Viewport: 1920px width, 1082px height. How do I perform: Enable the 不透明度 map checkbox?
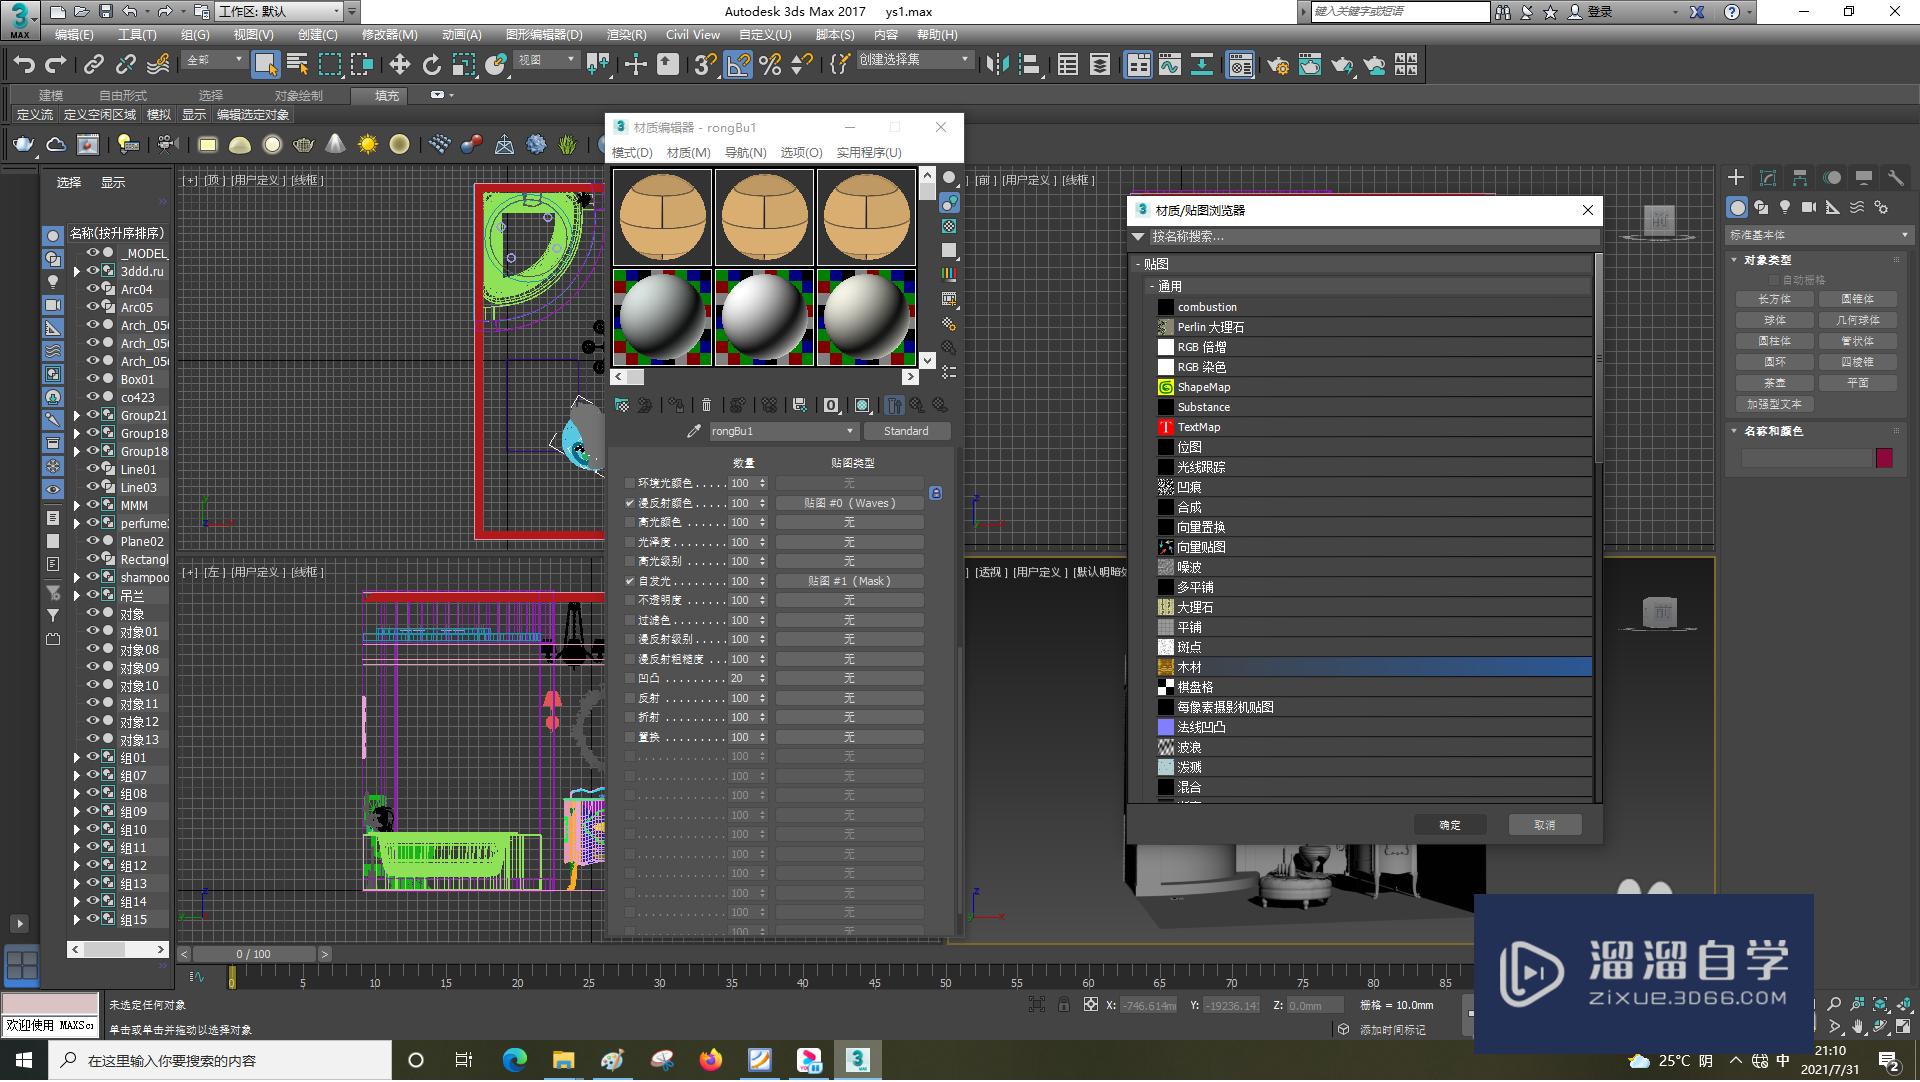pyautogui.click(x=630, y=600)
